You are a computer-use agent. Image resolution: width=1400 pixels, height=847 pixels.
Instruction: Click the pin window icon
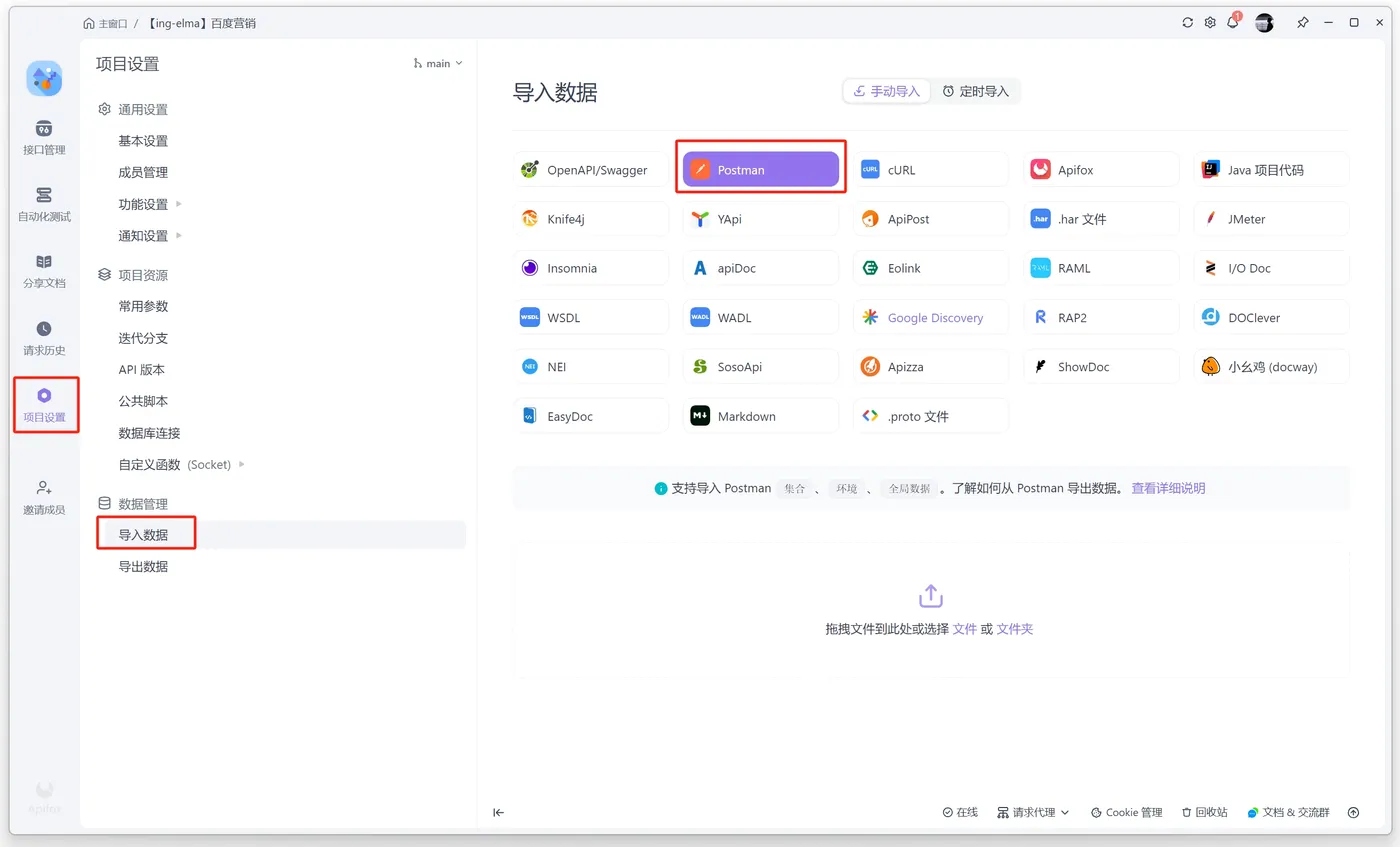(1302, 22)
